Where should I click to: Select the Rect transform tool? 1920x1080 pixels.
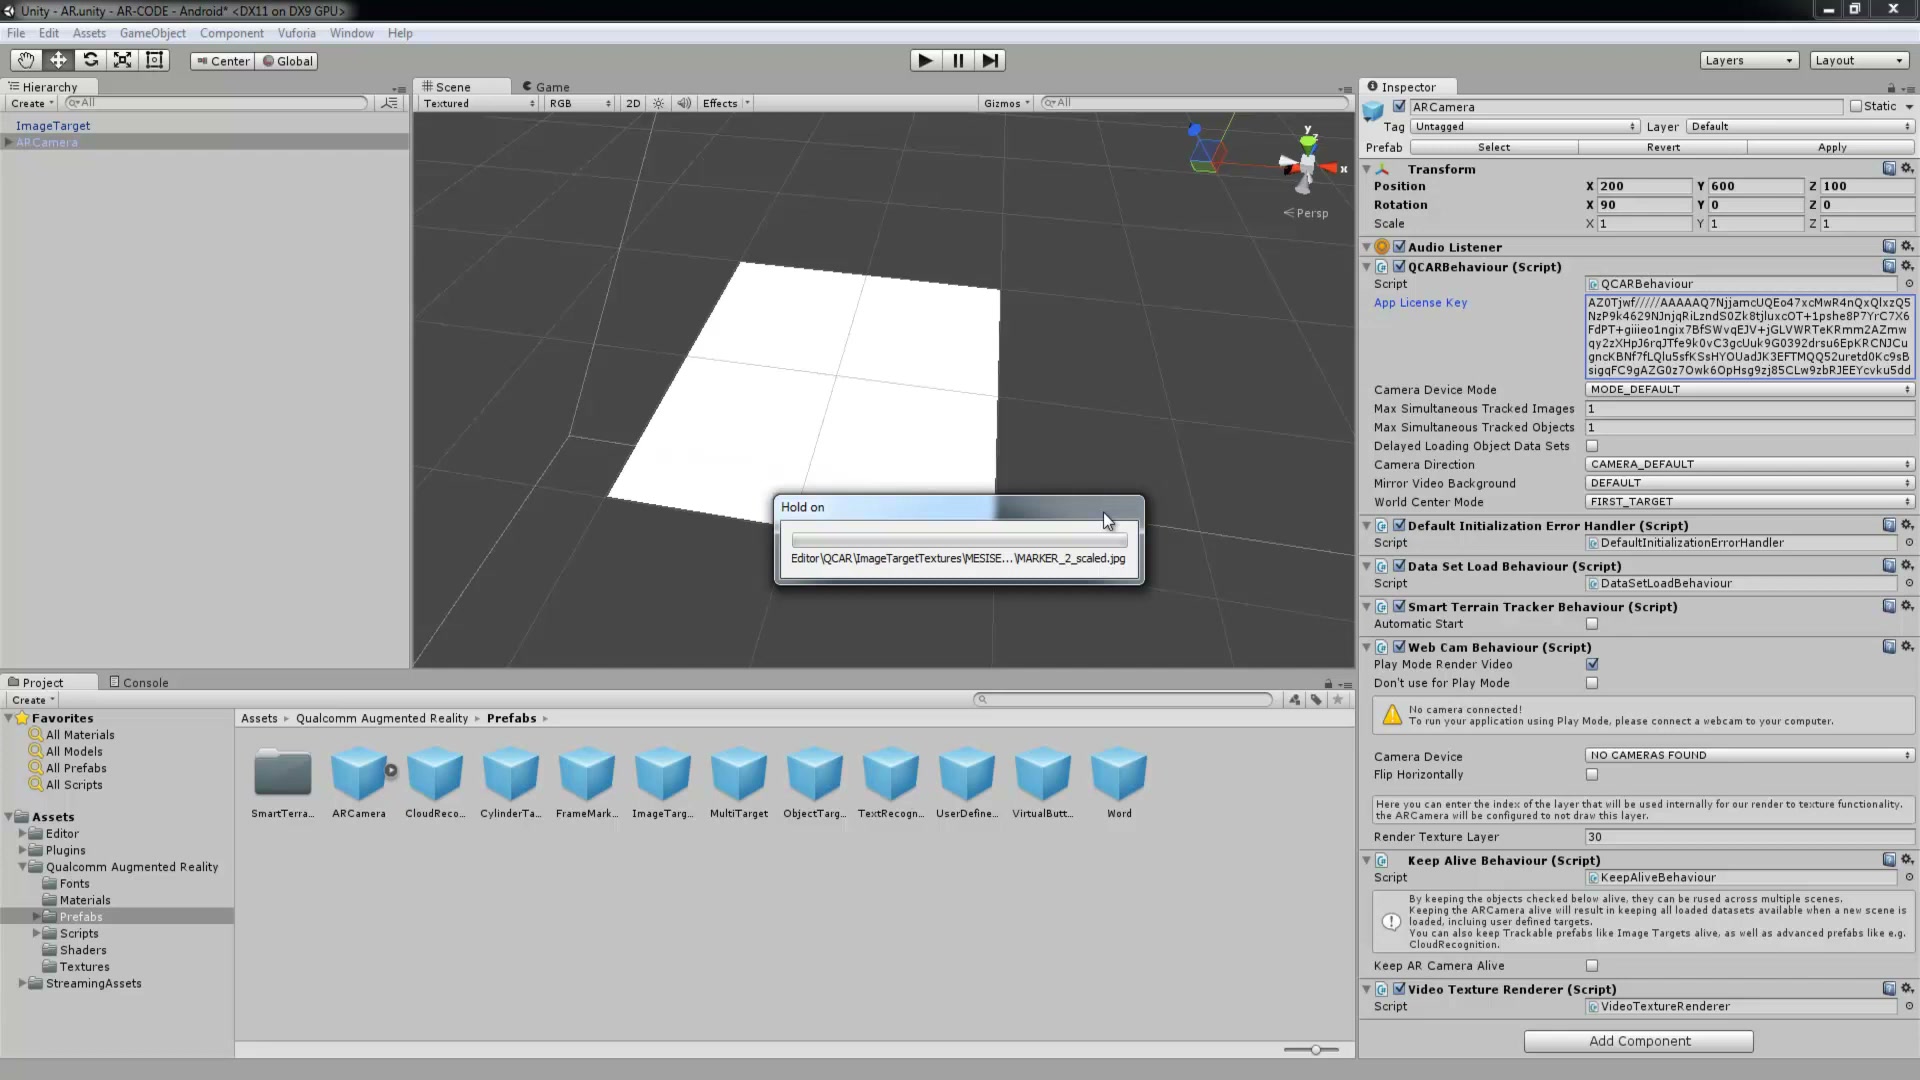point(154,60)
